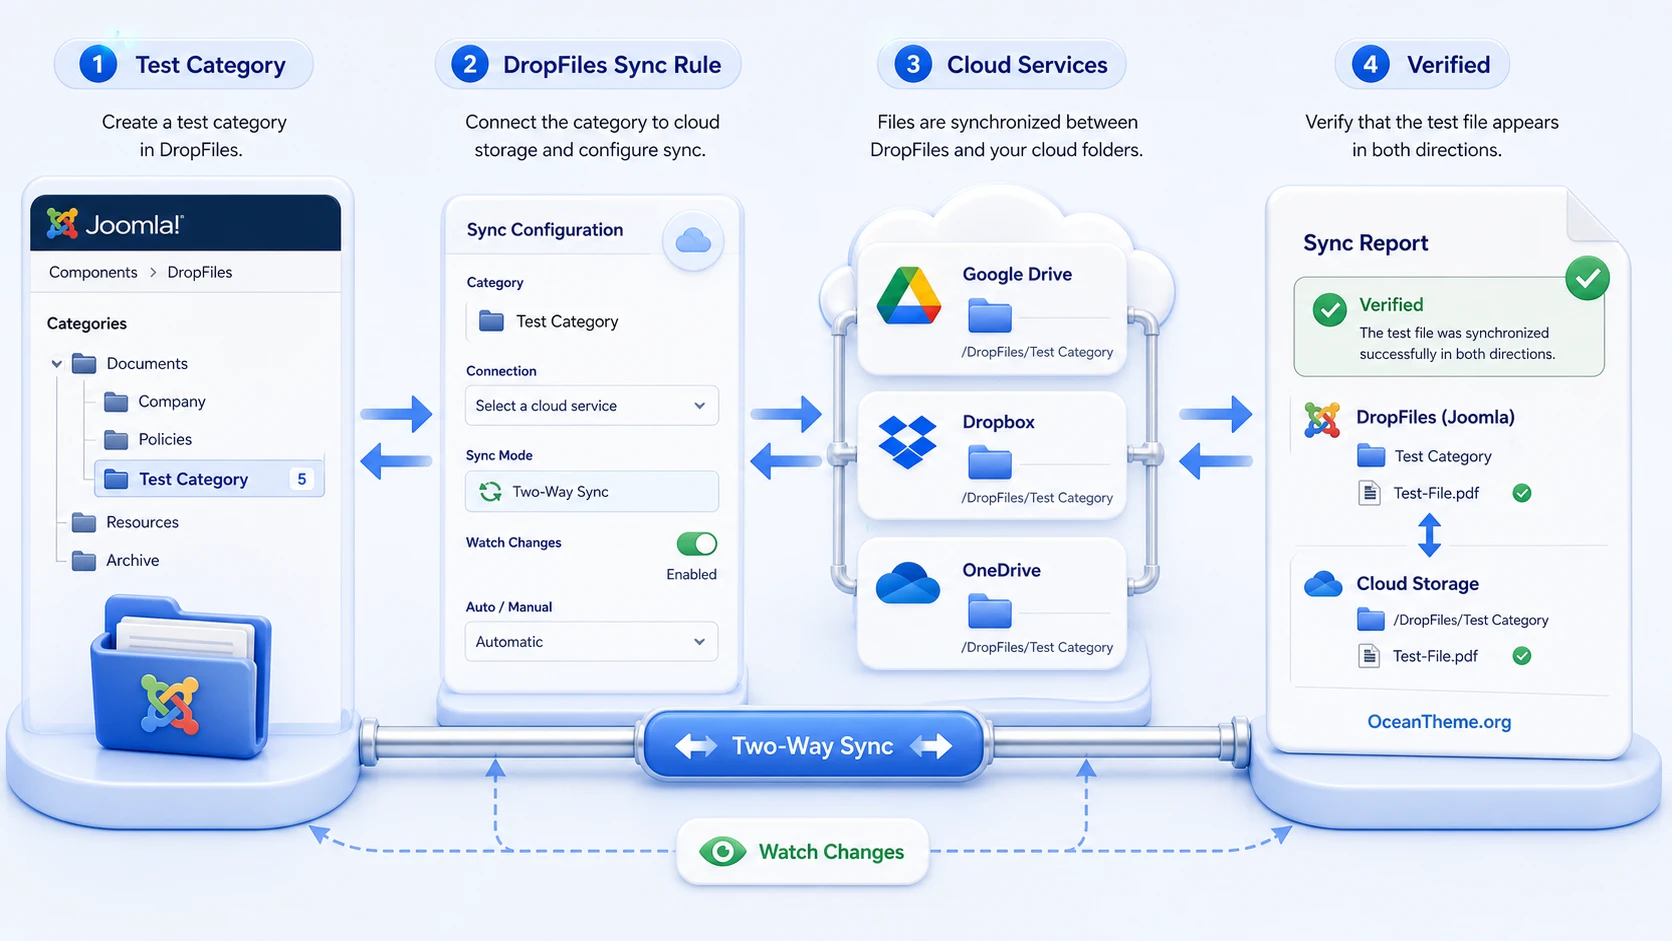Image resolution: width=1672 pixels, height=941 pixels.
Task: Open the Select a cloud service dropdown
Action: (591, 405)
